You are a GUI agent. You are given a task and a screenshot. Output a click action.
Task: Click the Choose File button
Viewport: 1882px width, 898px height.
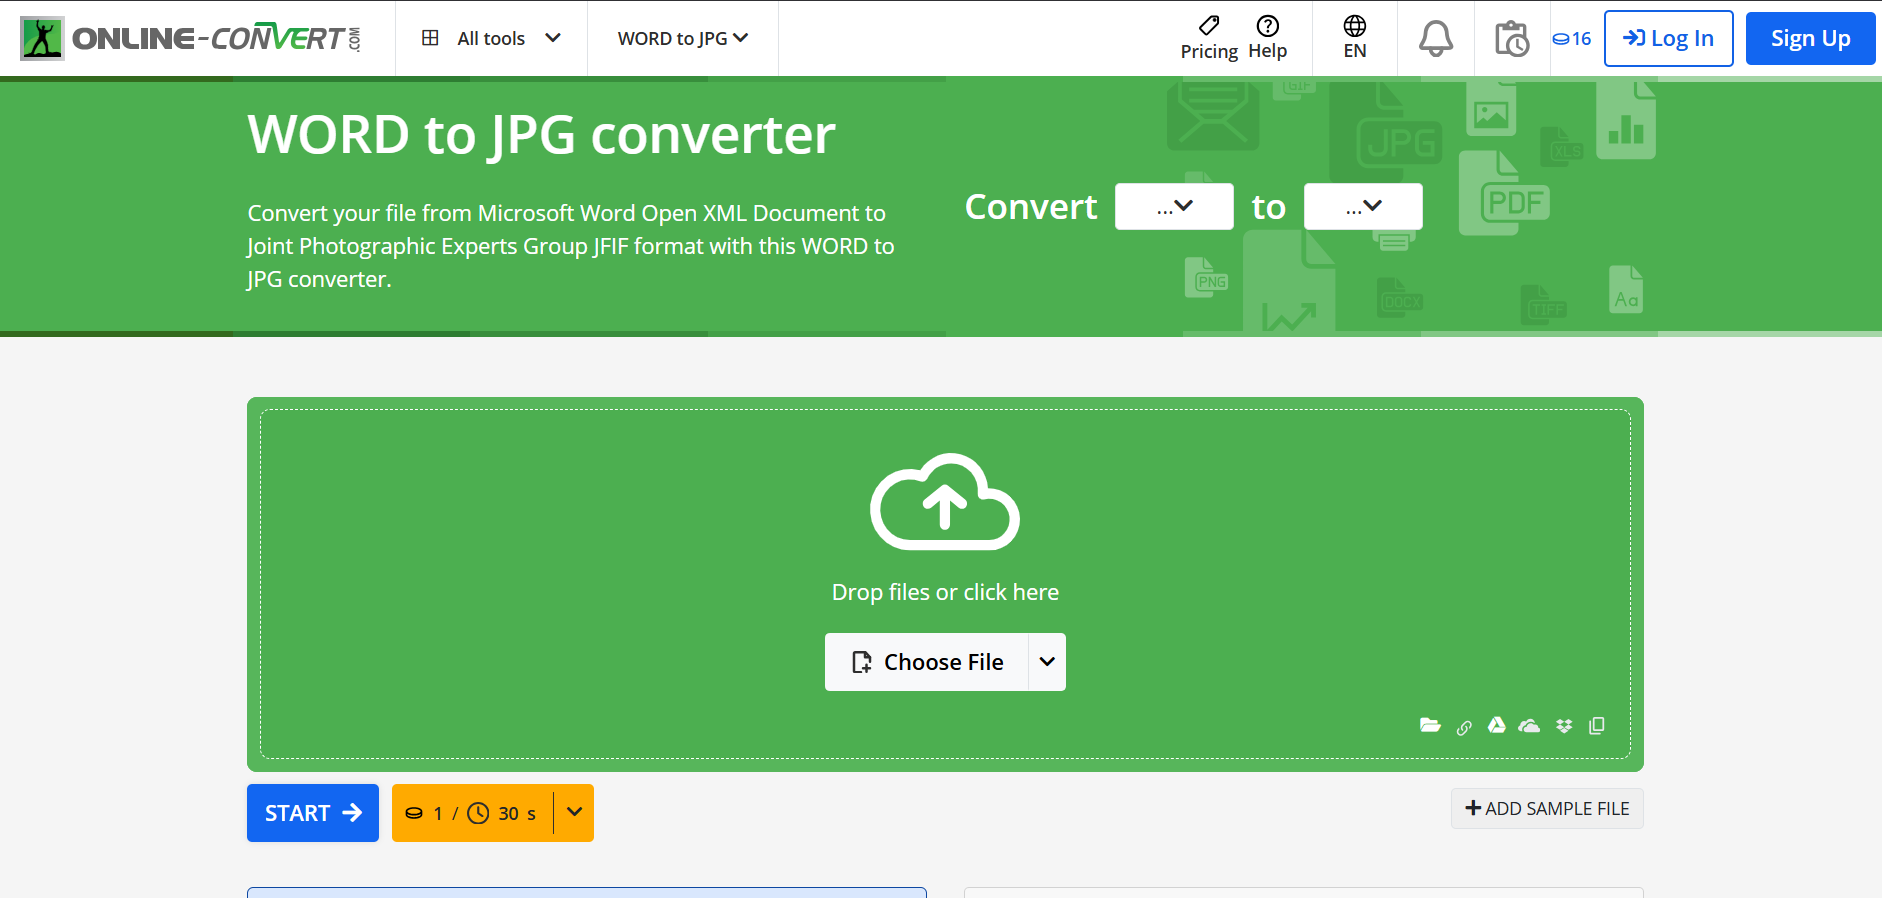(x=927, y=662)
